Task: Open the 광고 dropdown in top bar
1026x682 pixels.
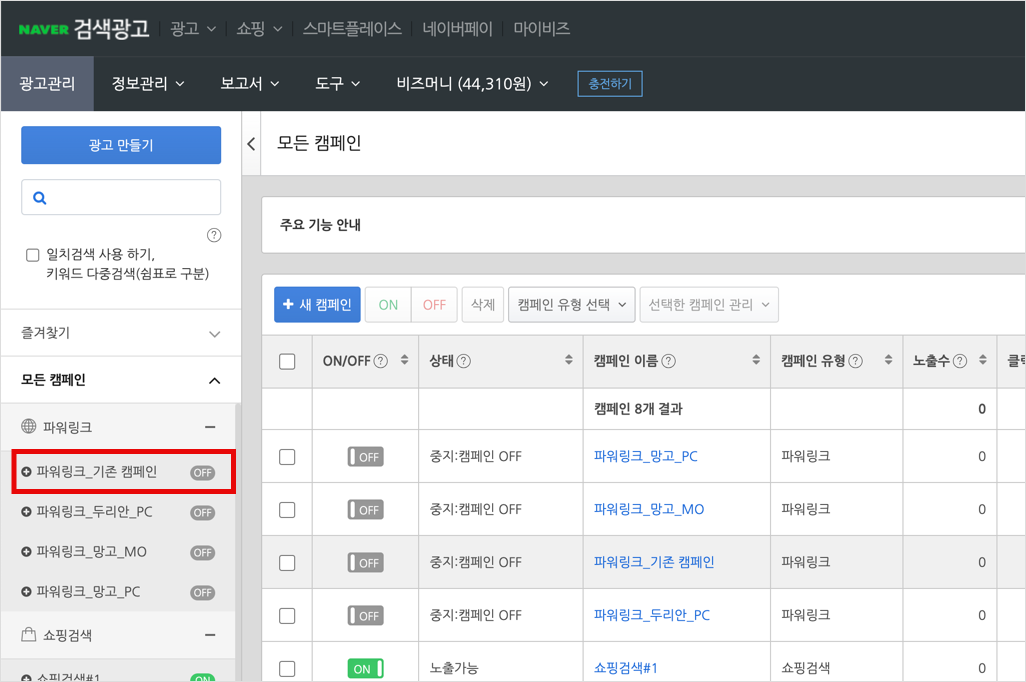Action: tap(193, 29)
